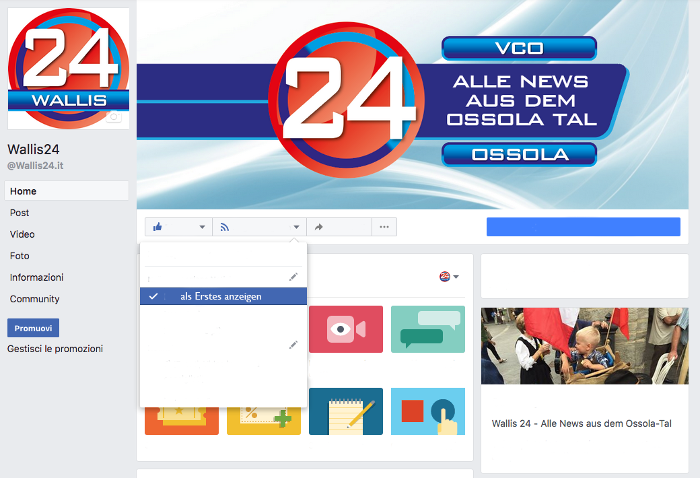
Task: Click 'Wallis 24 - Alle News aus dem Ossola-Tal' text
Action: pyautogui.click(x=581, y=424)
